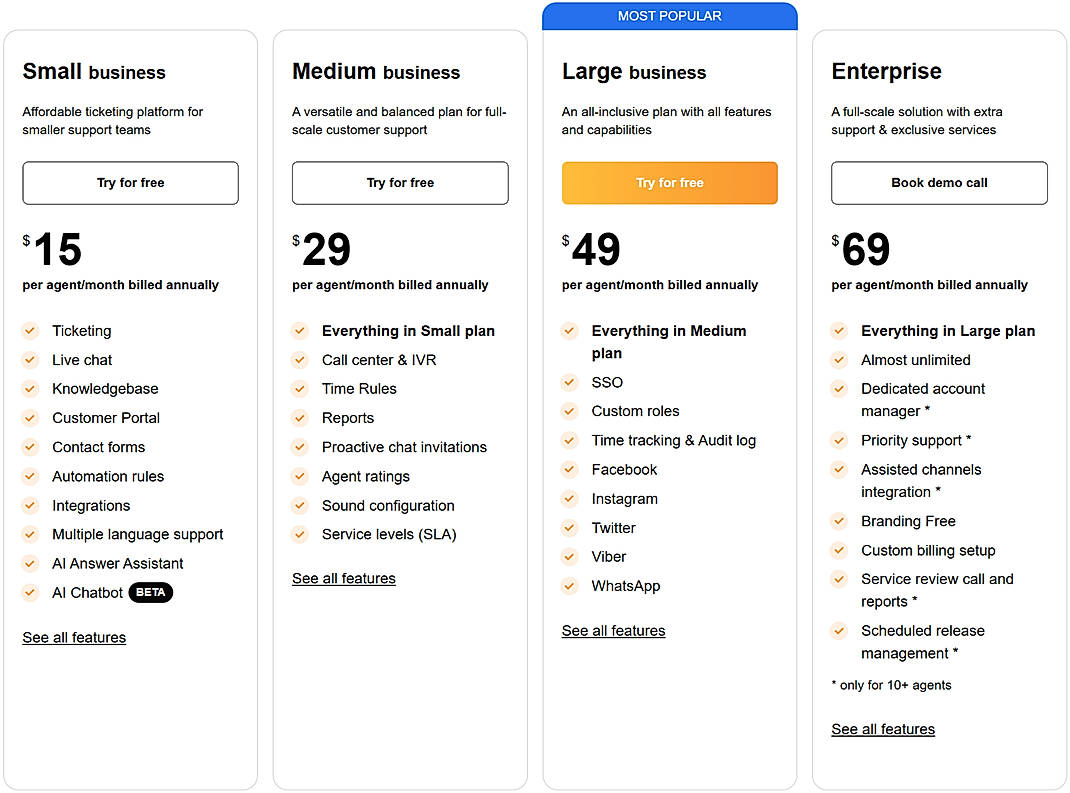Screen dimensions: 1070x793
Task: Click checkmark icon beside Ticketing feature
Action: (31, 330)
